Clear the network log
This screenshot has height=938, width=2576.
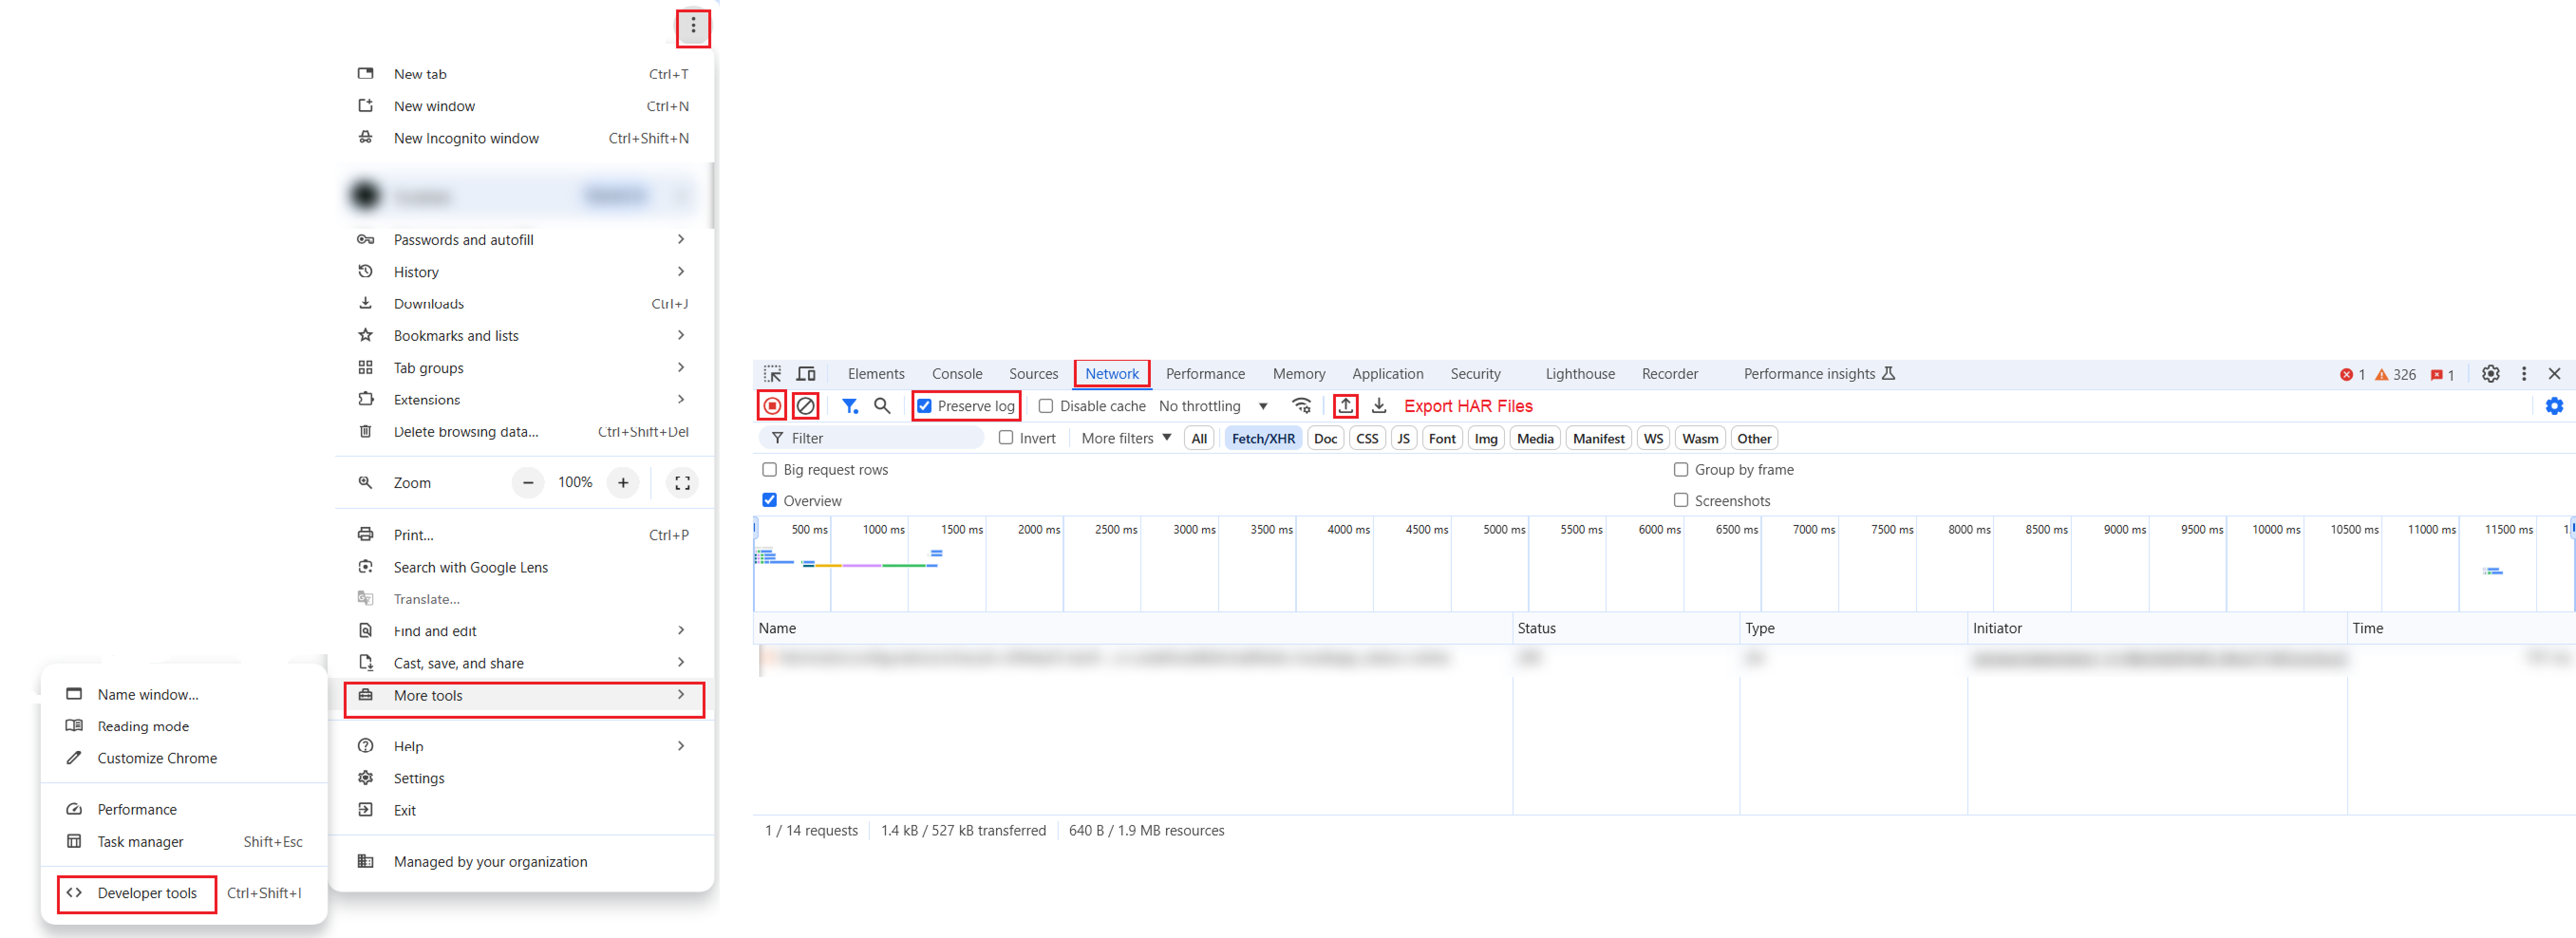[x=805, y=406]
